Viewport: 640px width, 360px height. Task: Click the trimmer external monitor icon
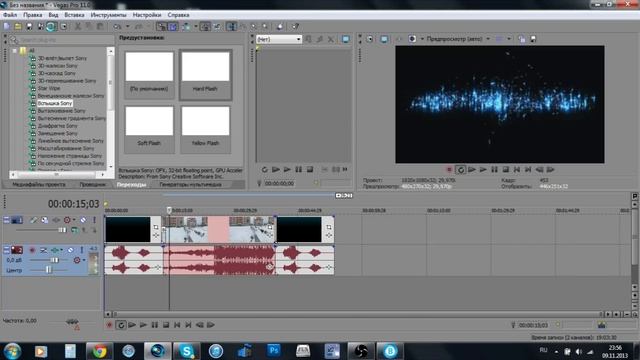[346, 39]
